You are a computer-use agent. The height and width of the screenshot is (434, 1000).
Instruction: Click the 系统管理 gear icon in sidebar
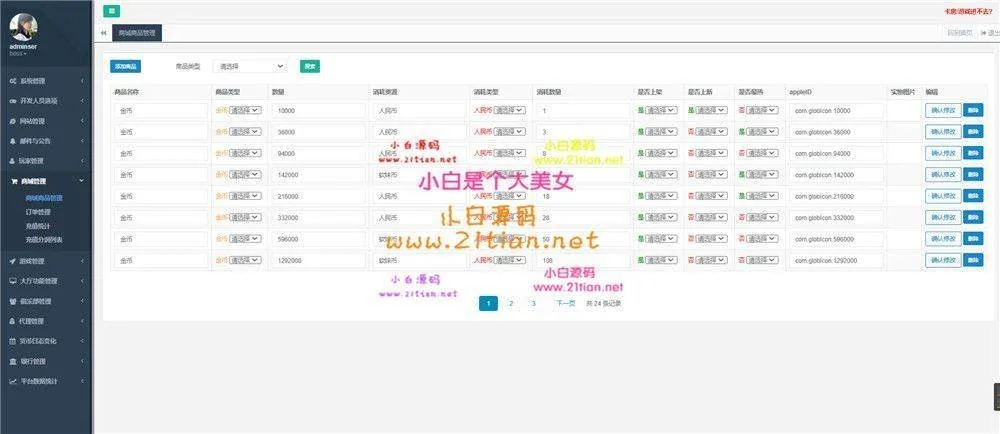(11, 81)
